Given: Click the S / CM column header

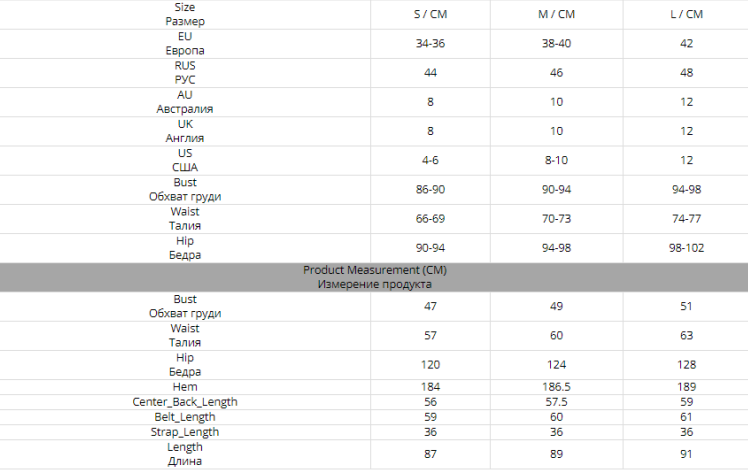Looking at the screenshot, I should point(431,14).
